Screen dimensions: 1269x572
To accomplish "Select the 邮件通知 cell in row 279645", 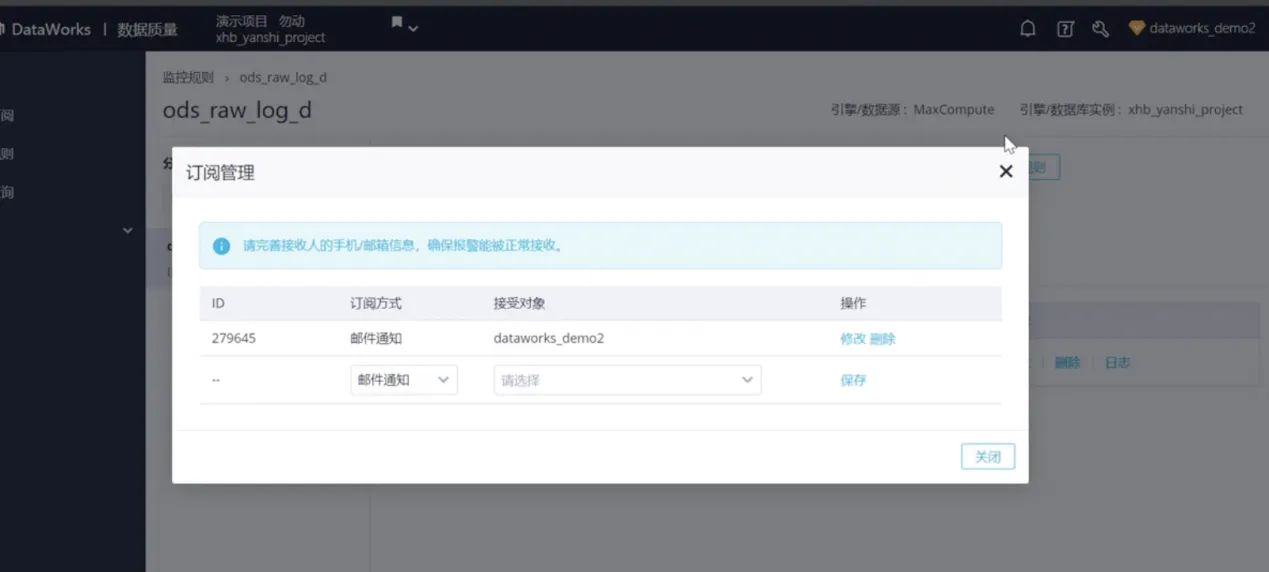I will tap(376, 338).
